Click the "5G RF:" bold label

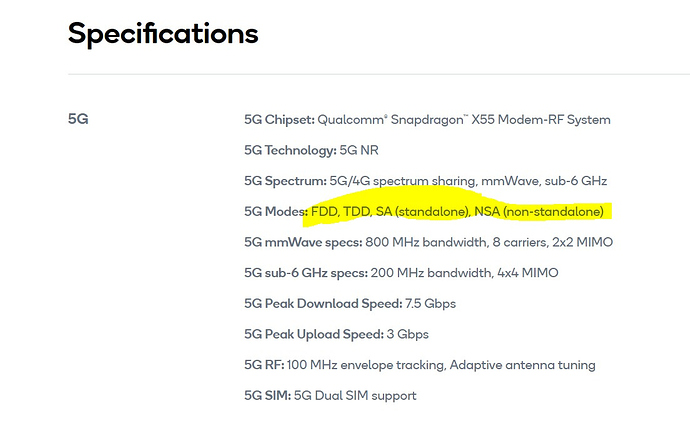point(265,365)
